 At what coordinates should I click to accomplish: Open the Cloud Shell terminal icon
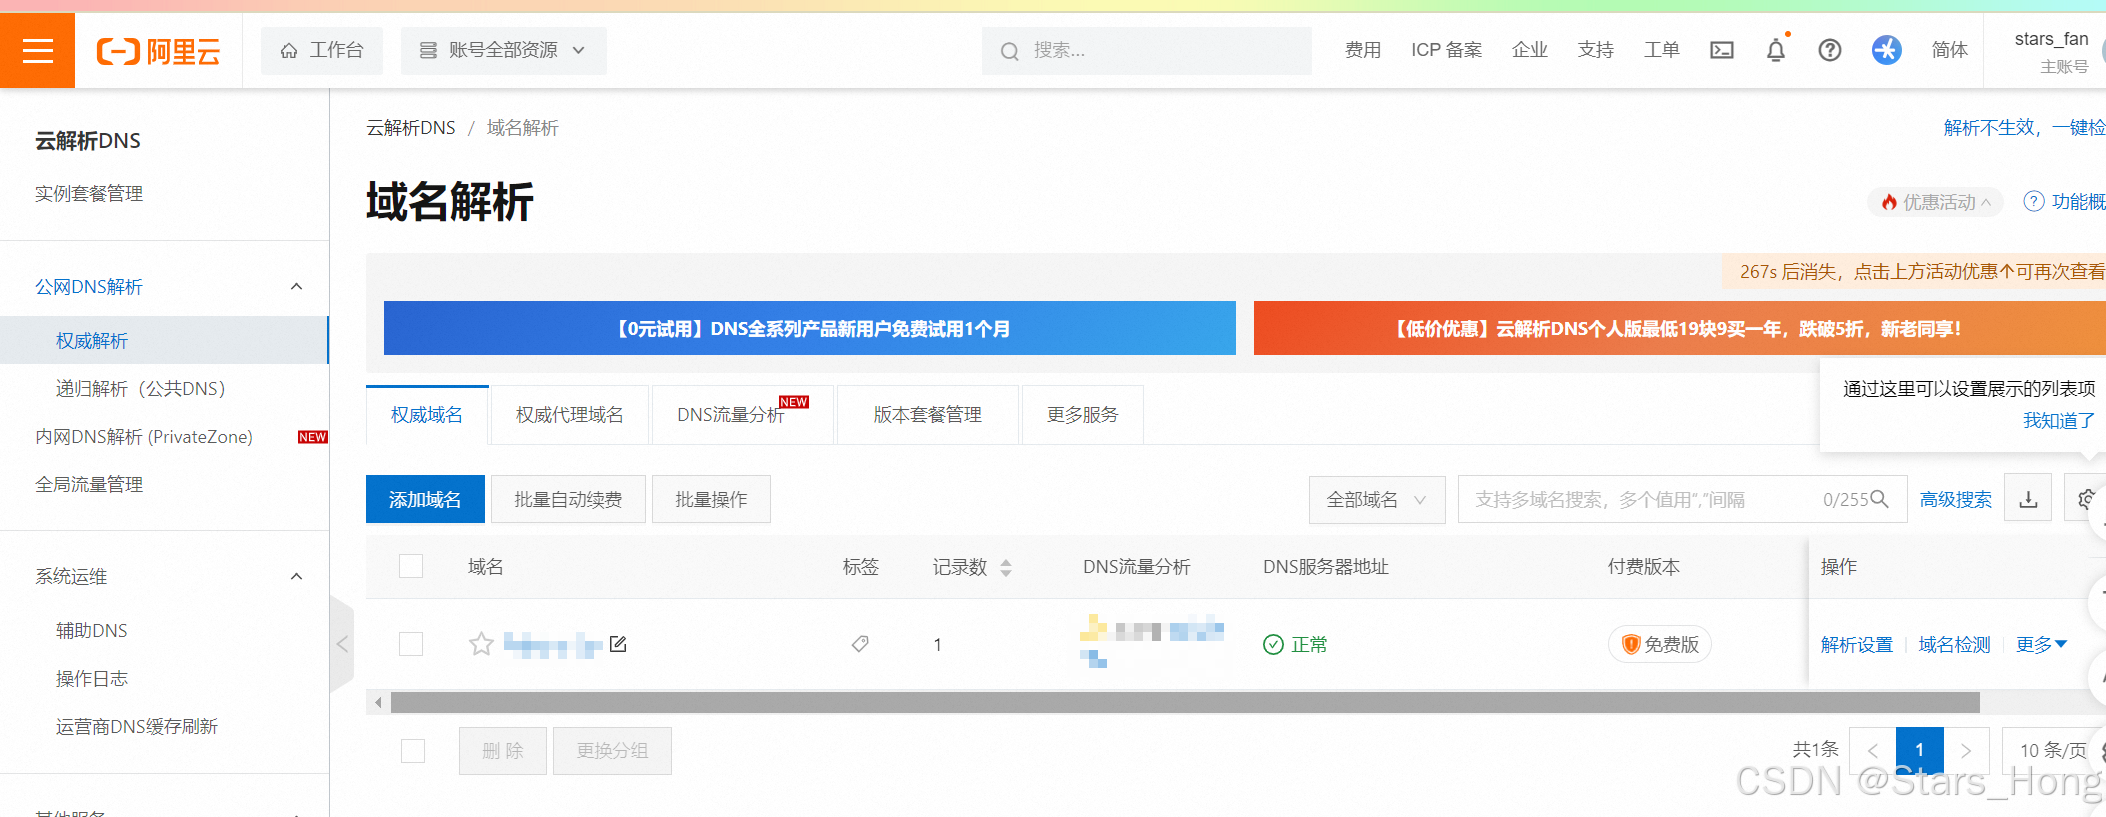[x=1722, y=50]
